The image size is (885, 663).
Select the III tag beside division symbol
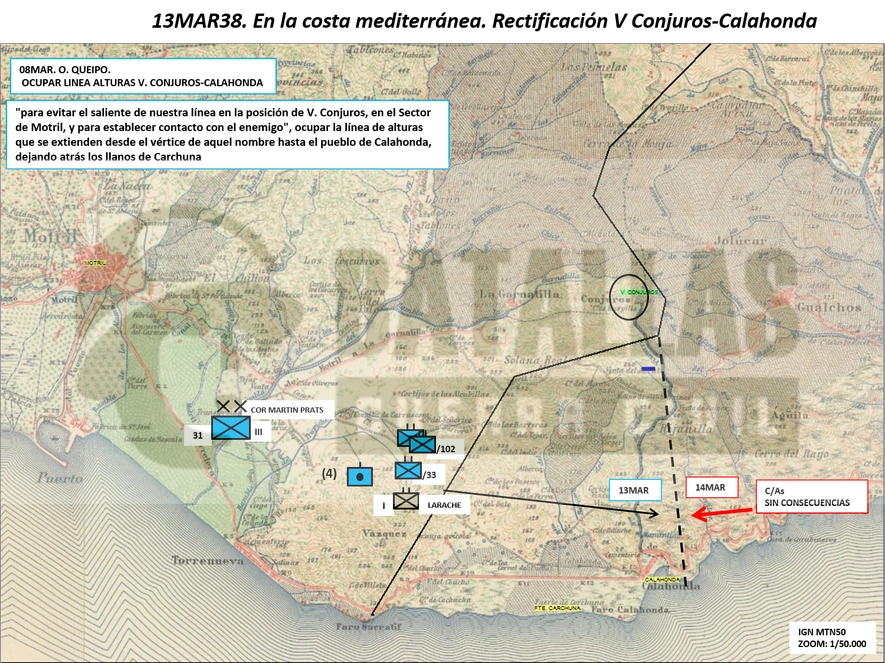(x=259, y=432)
